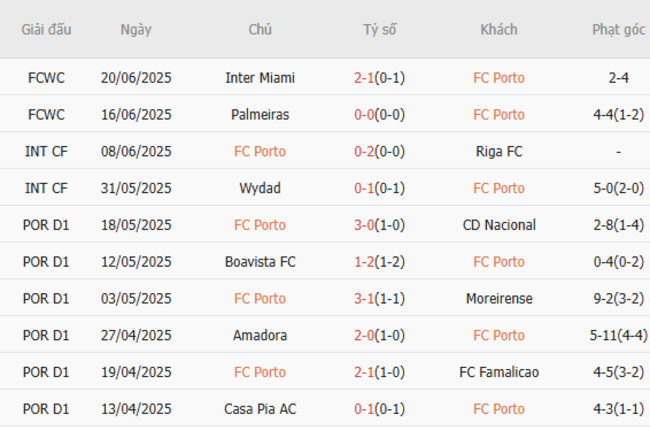This screenshot has width=650, height=430.
Task: Select the "Ngày" column header
Action: (x=136, y=30)
